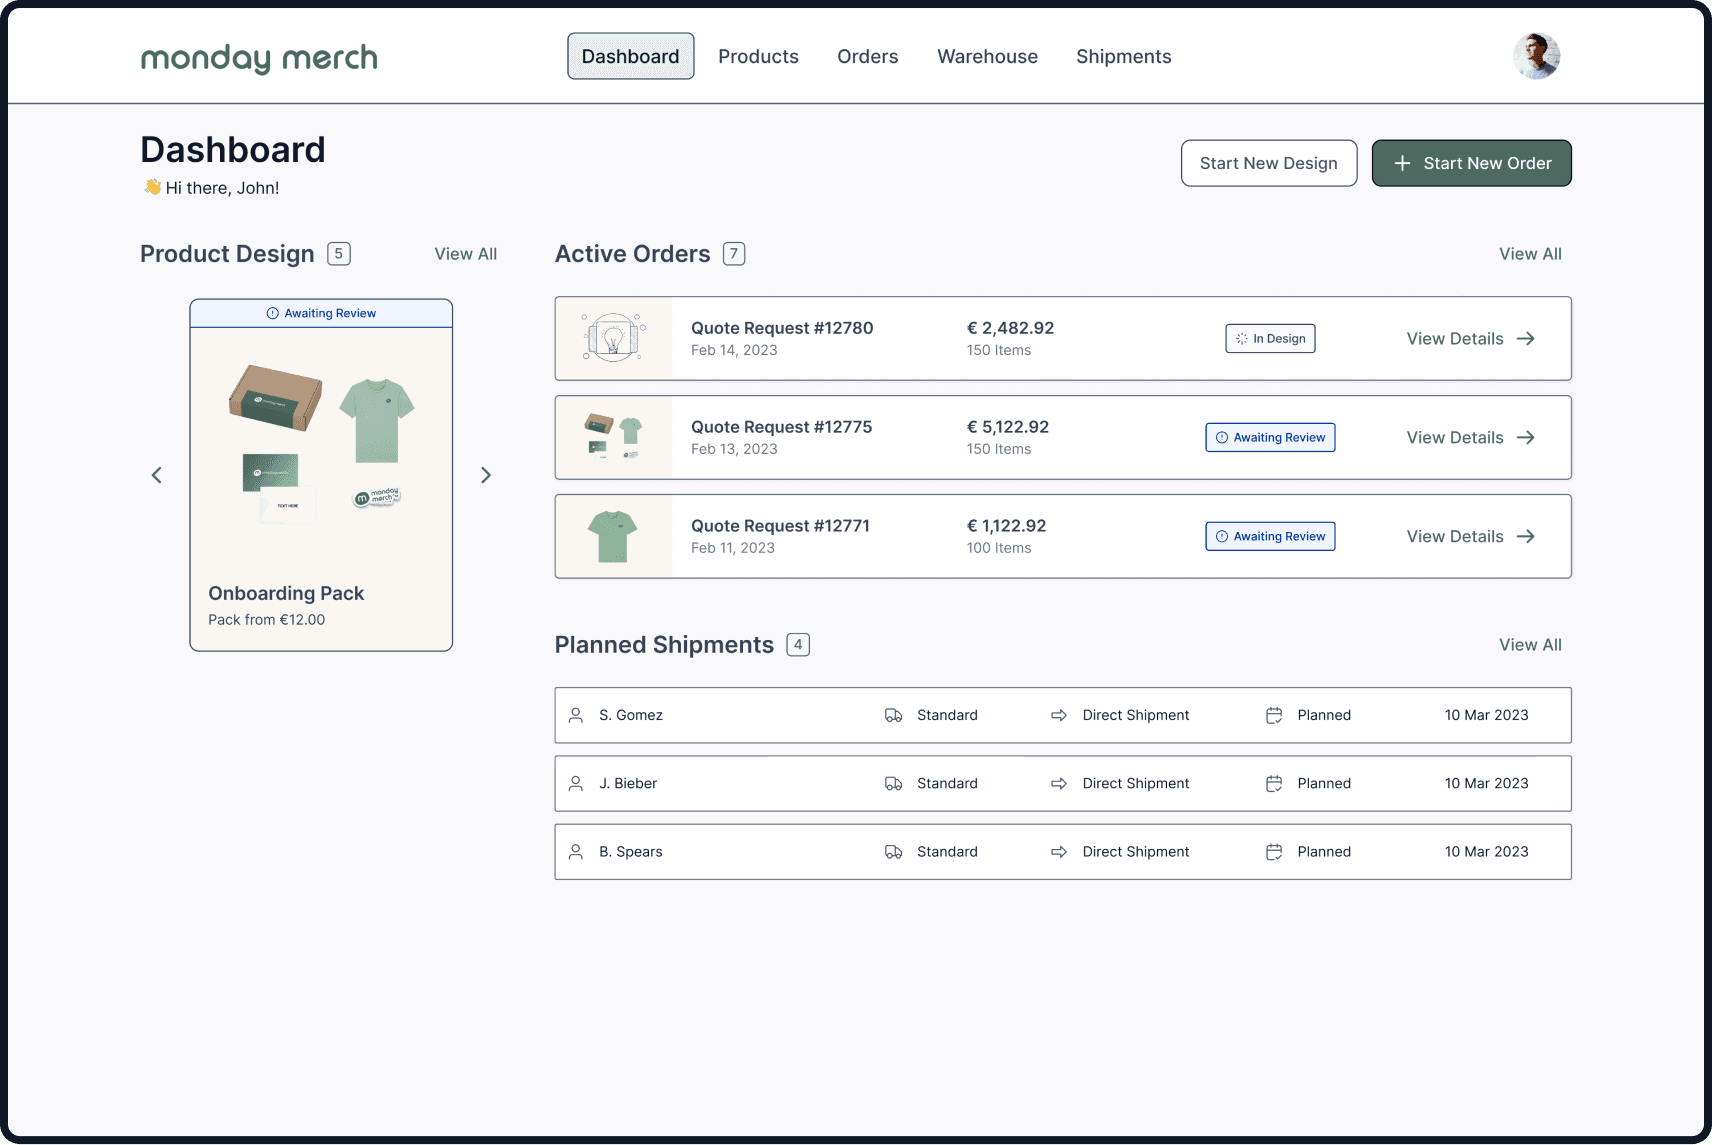This screenshot has width=1712, height=1145.
Task: Click the calendar icon in J. Bieber row
Action: point(1274,783)
